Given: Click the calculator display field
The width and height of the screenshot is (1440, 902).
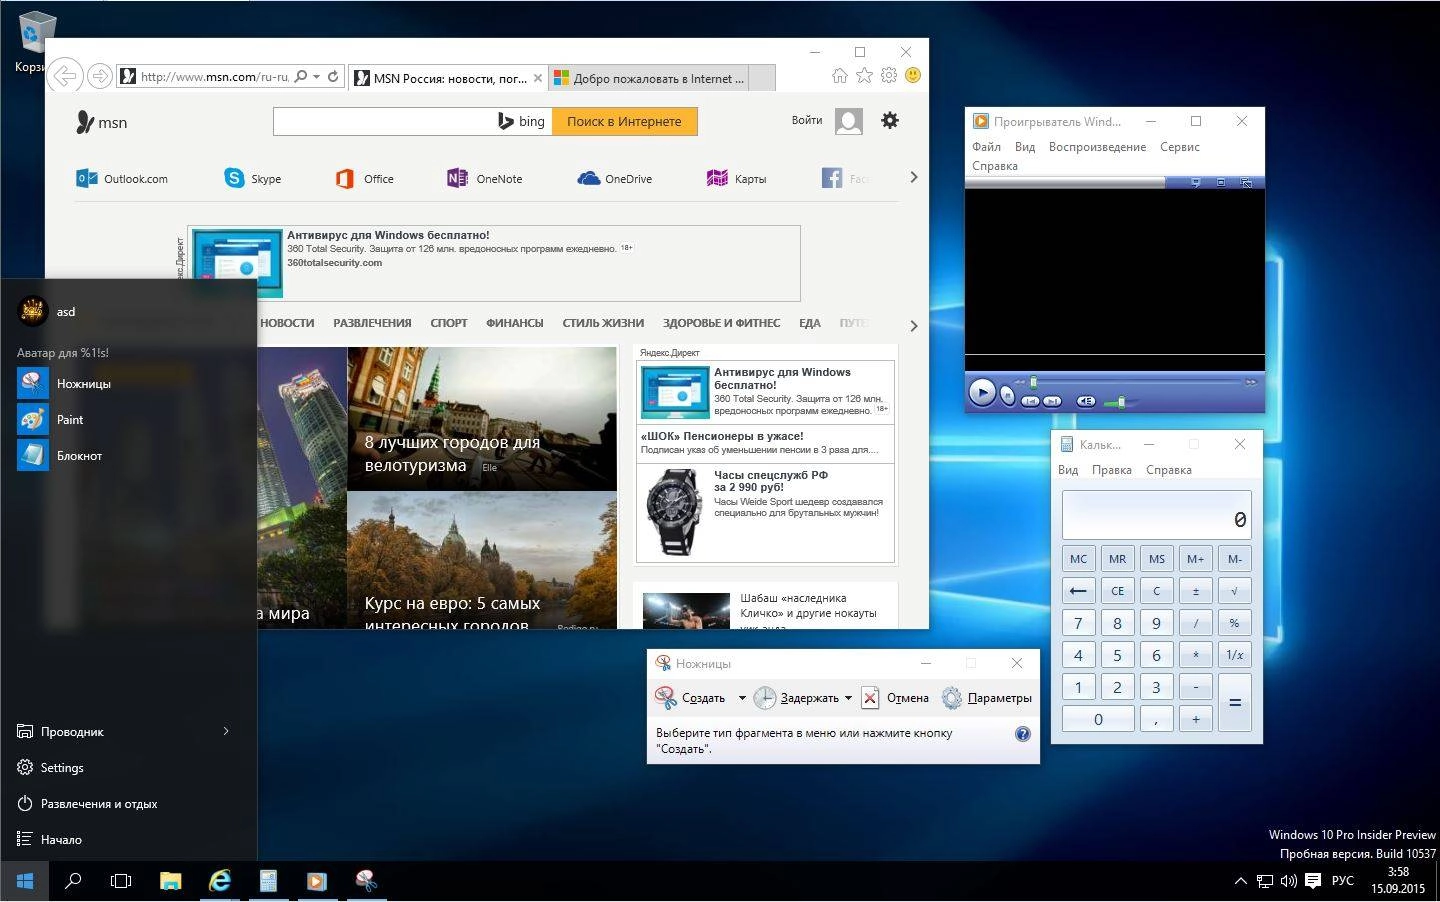Looking at the screenshot, I should pos(1156,515).
